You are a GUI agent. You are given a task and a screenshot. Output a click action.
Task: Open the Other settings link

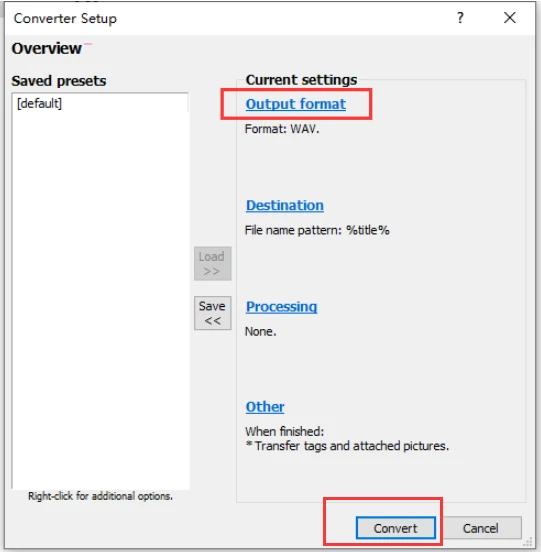pos(265,407)
